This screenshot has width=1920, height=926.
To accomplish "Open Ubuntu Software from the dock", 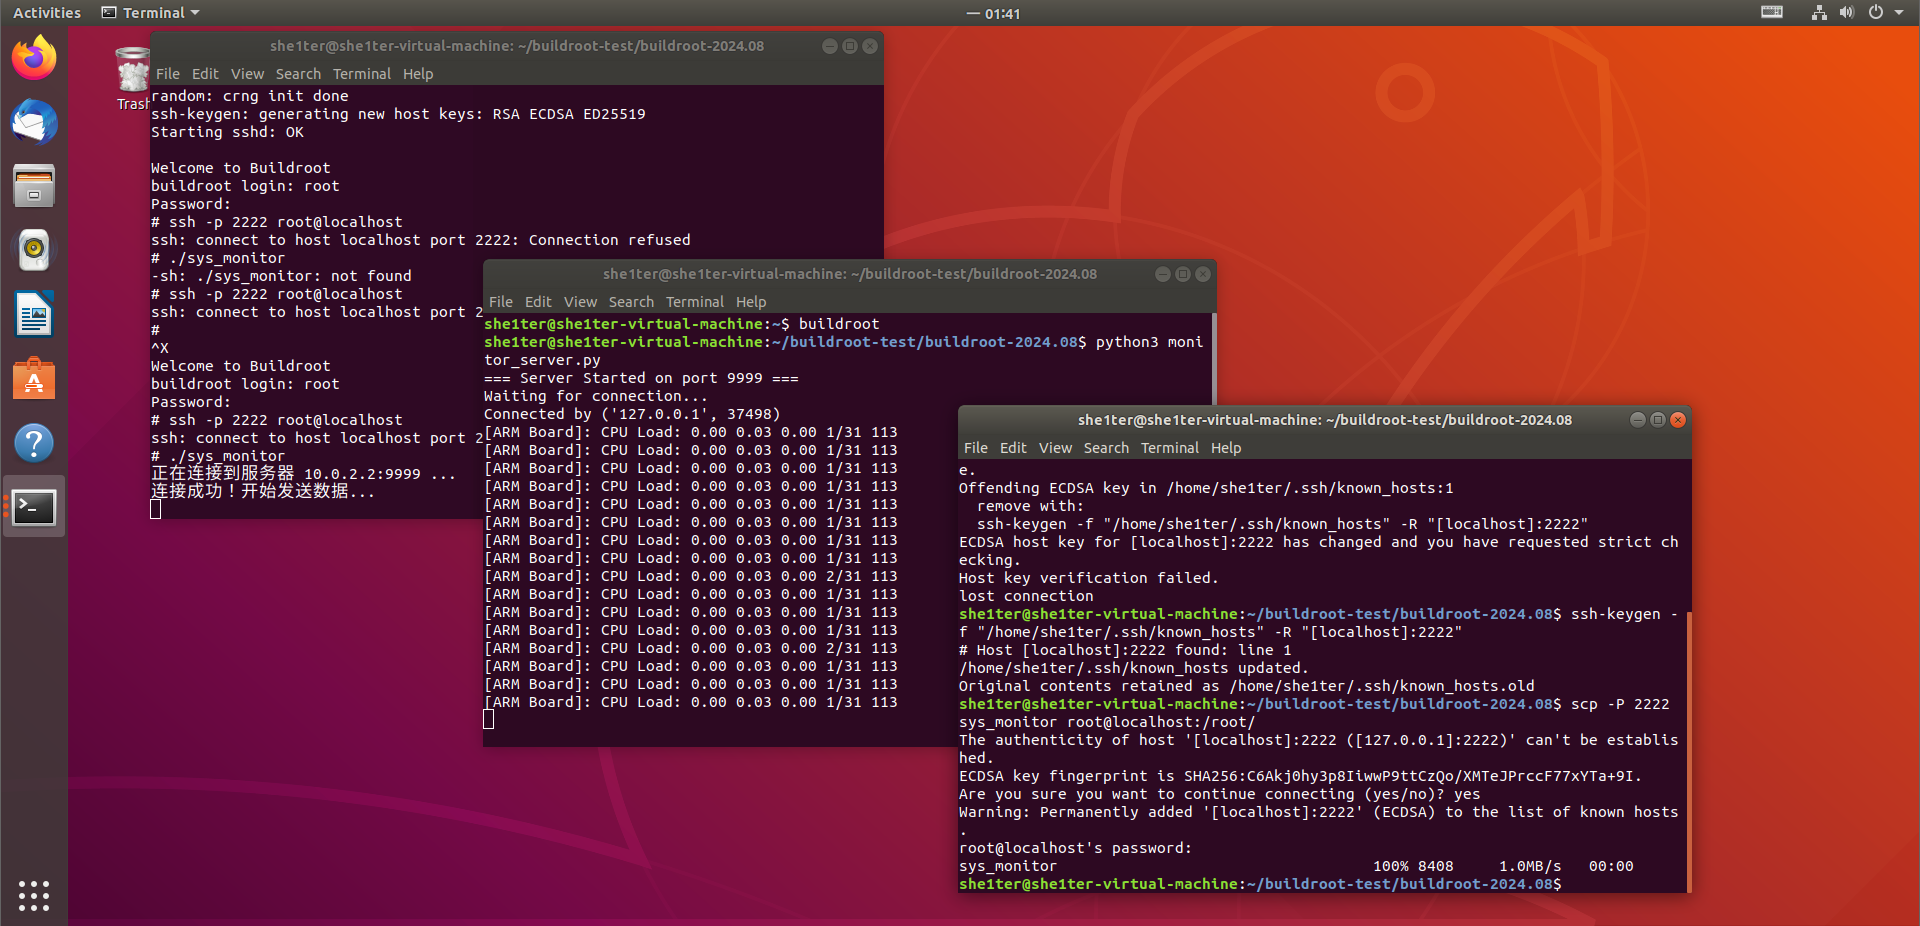I will tap(34, 379).
